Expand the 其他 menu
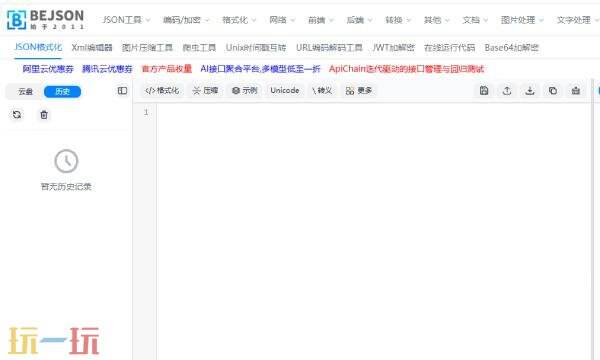This screenshot has width=600, height=360. pyautogui.click(x=437, y=20)
